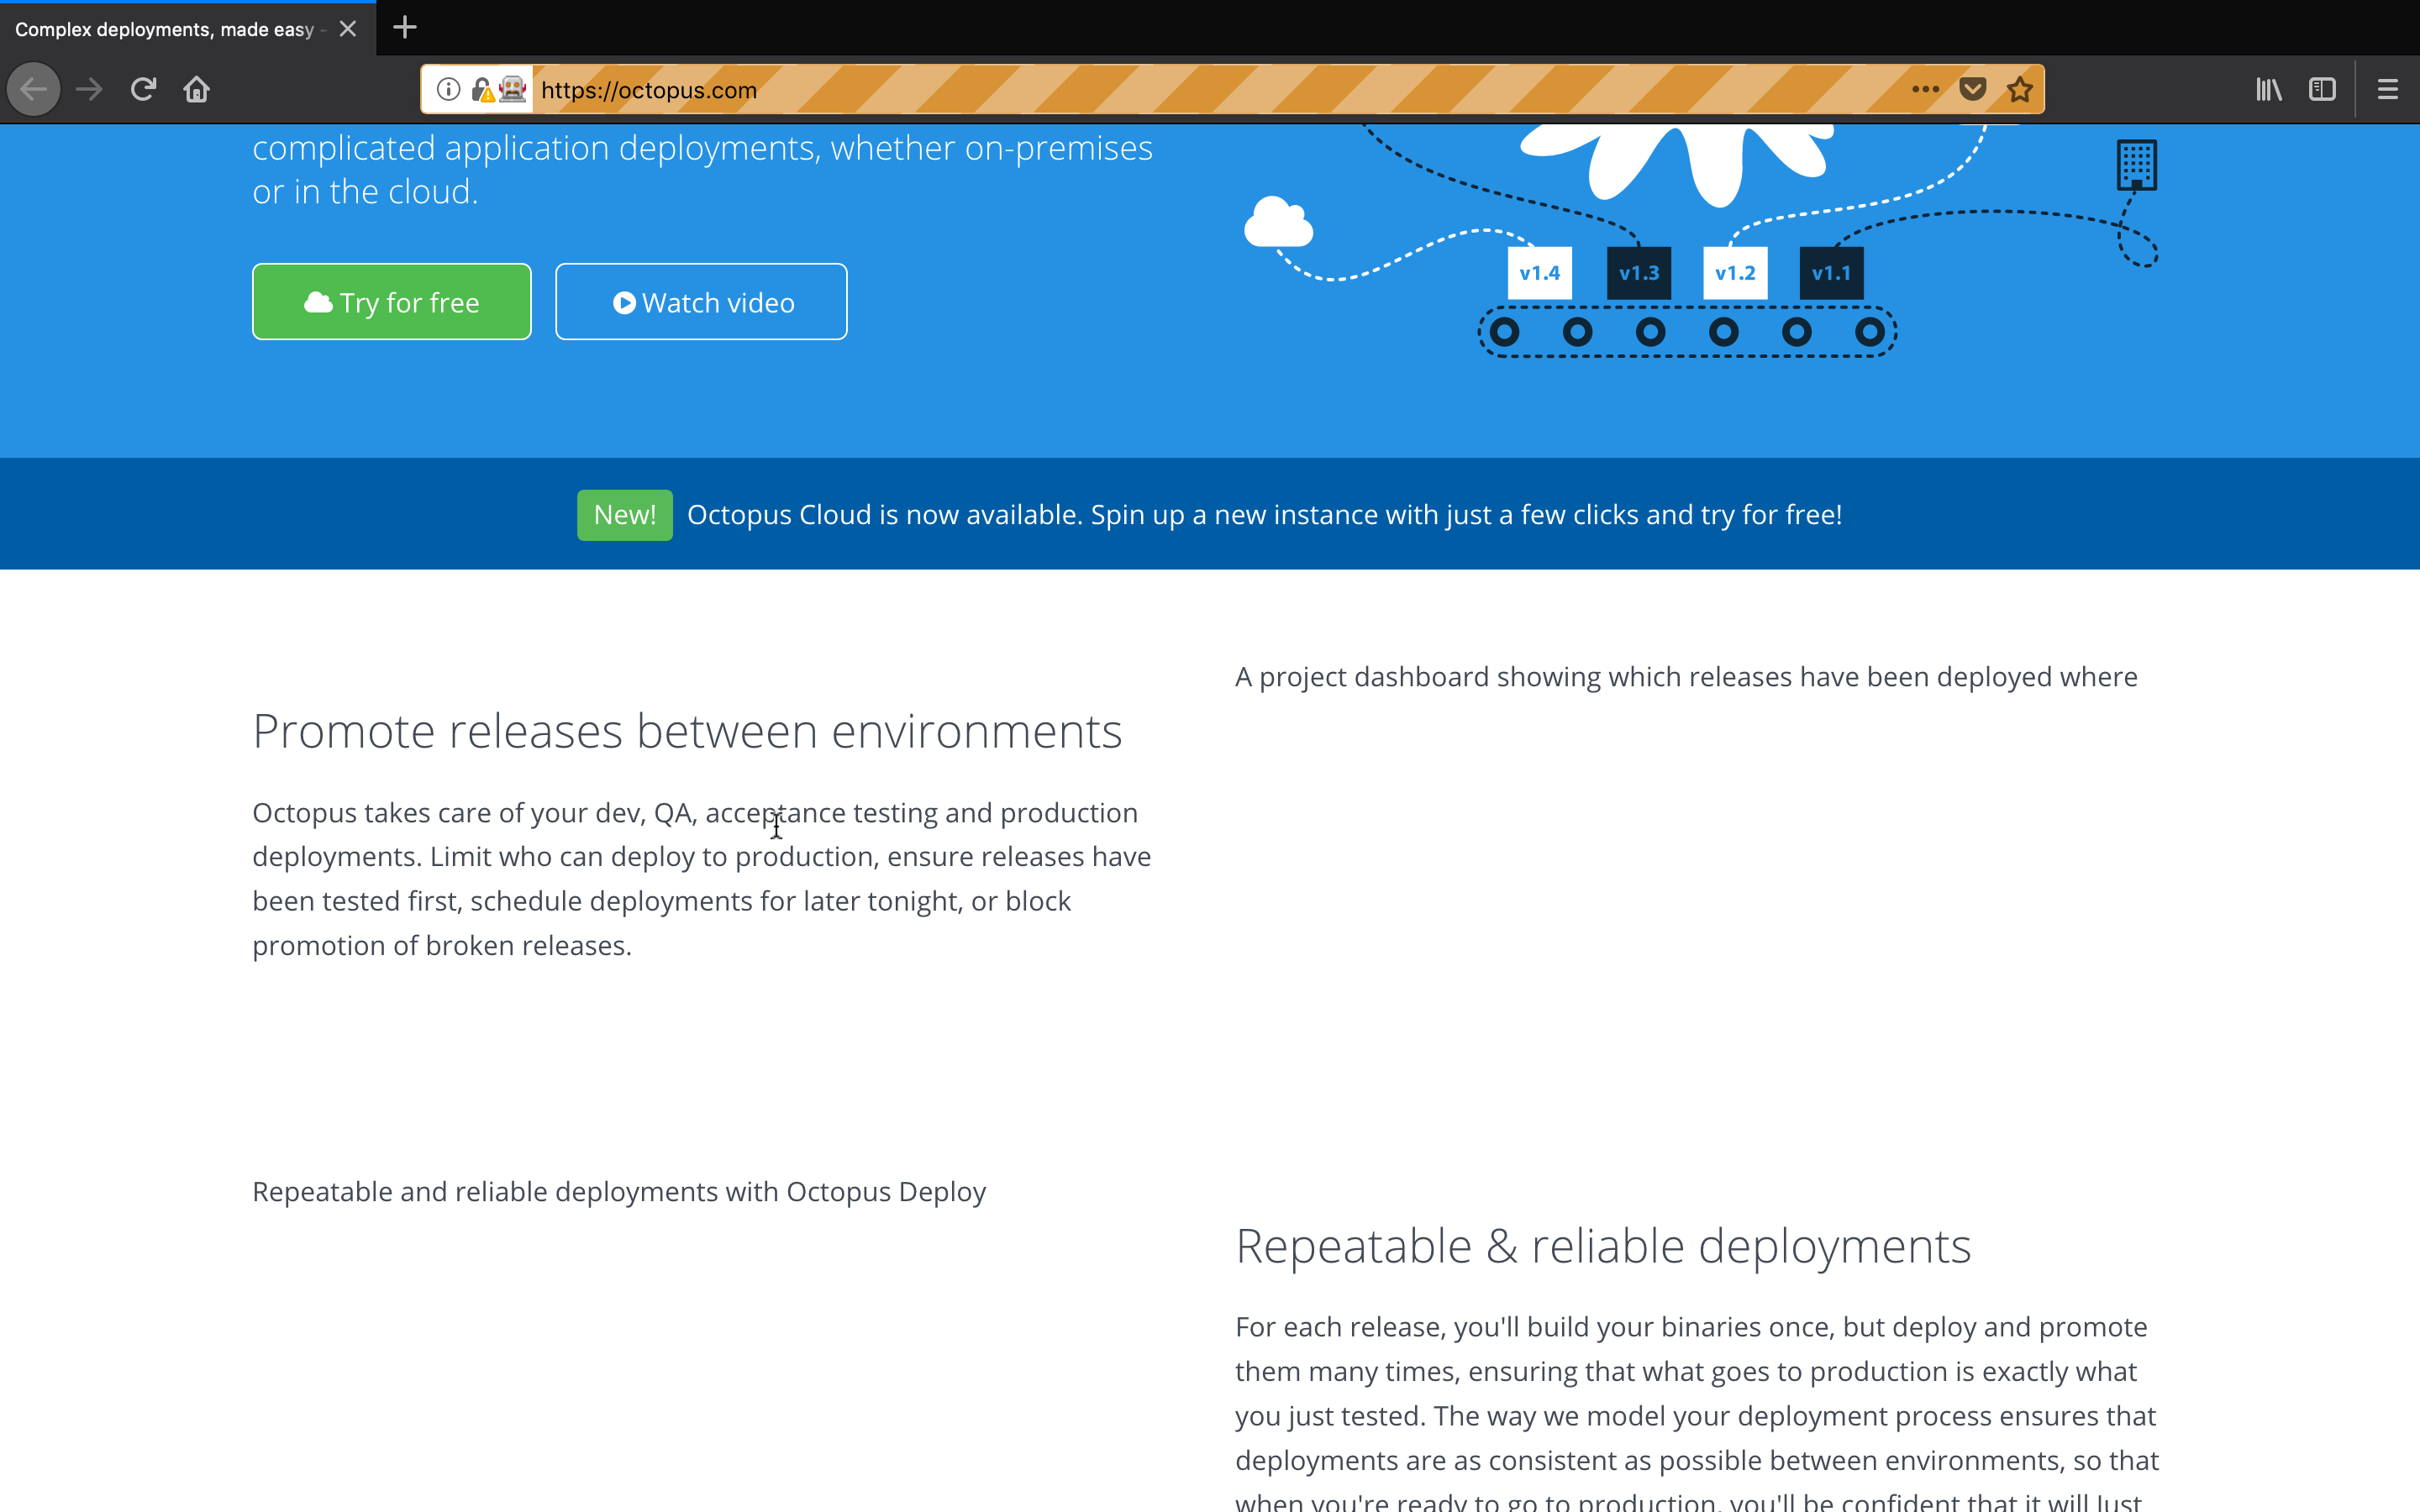Close the Complex deployments tab
The image size is (2420, 1512).
point(348,29)
